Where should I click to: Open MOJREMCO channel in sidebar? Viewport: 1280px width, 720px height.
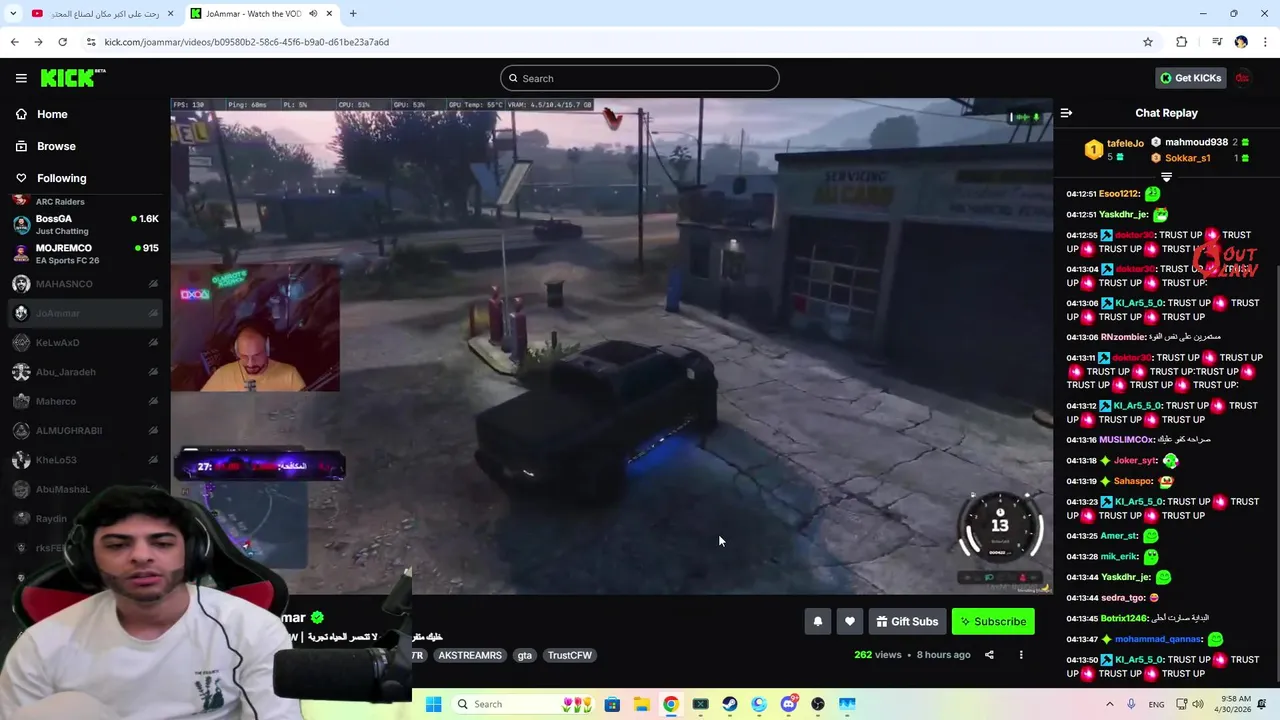click(x=85, y=254)
